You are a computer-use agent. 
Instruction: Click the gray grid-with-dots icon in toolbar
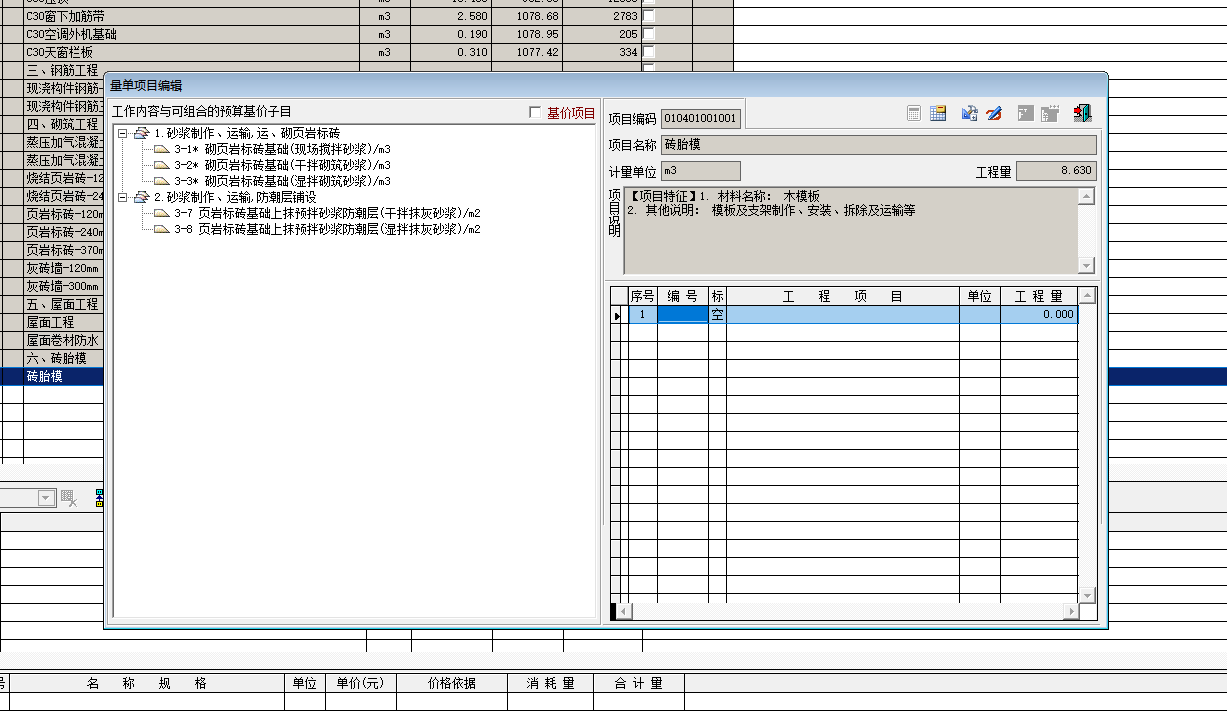coord(1050,113)
